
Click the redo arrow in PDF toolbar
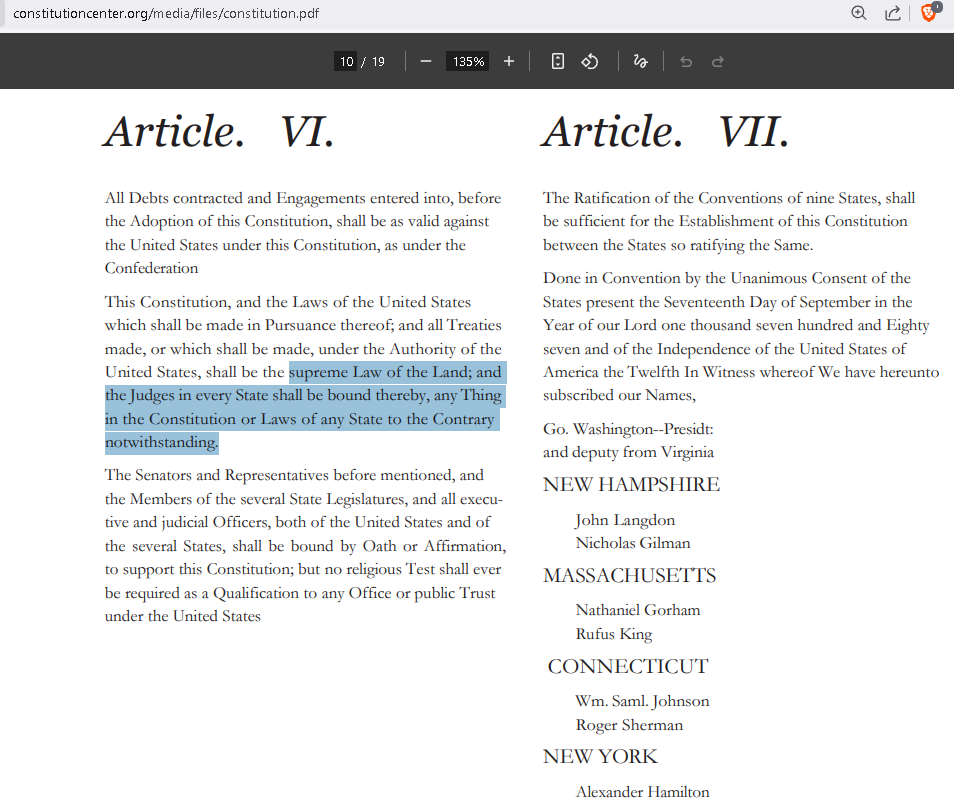pos(717,61)
